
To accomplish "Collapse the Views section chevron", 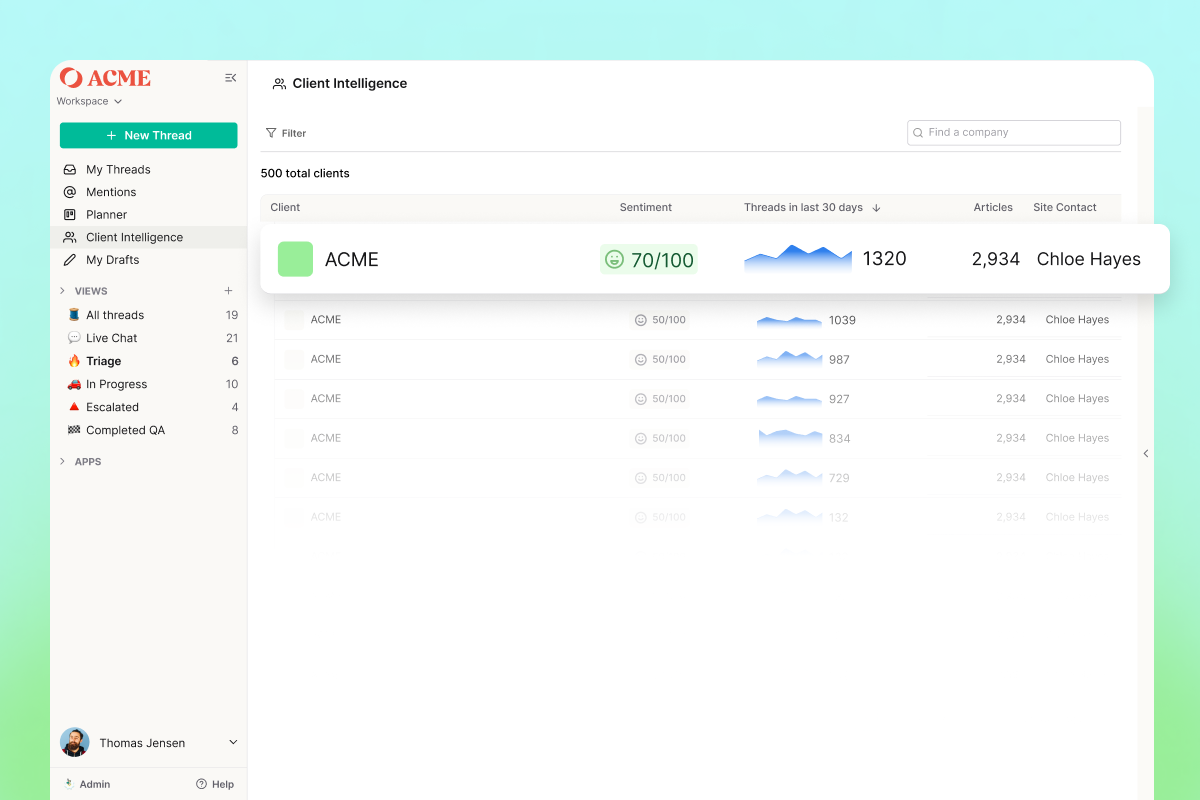I will pyautogui.click(x=63, y=291).
